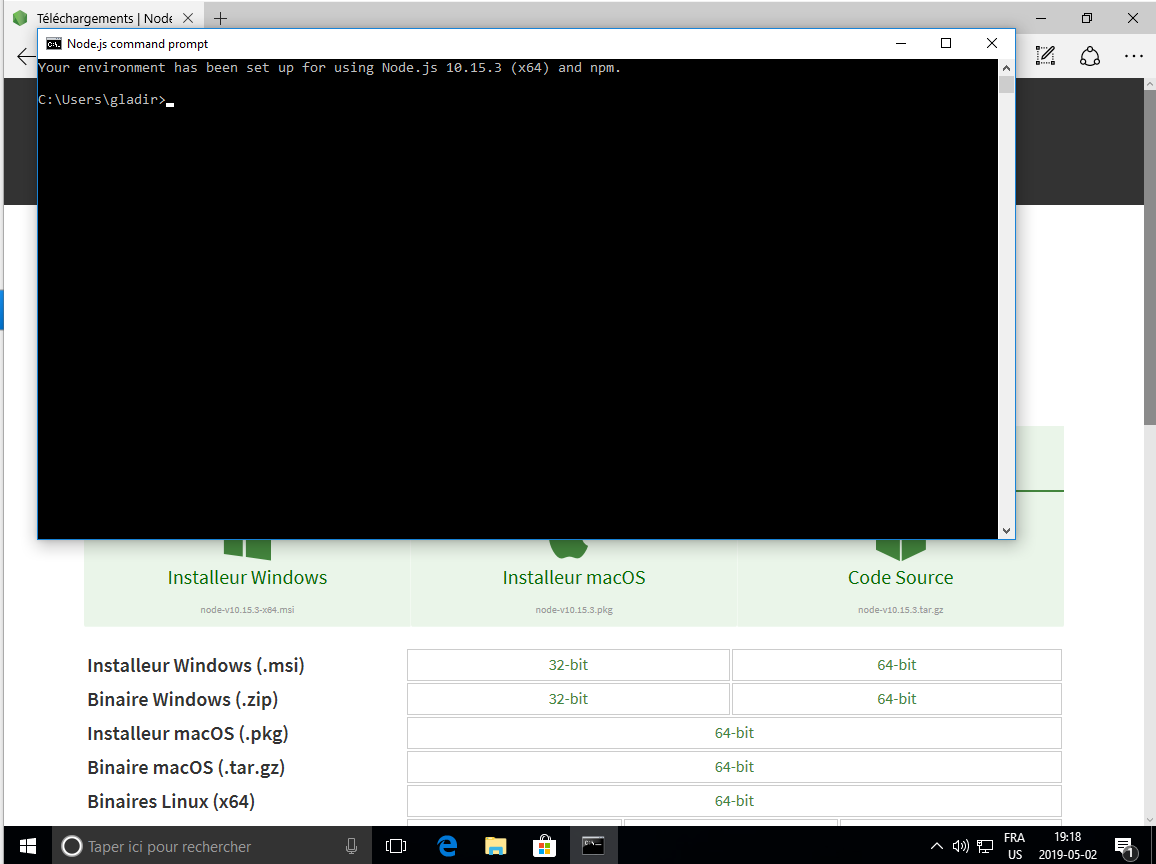Open the clock showing 19:18
Viewport: 1156px width, 864px height.
point(1068,846)
